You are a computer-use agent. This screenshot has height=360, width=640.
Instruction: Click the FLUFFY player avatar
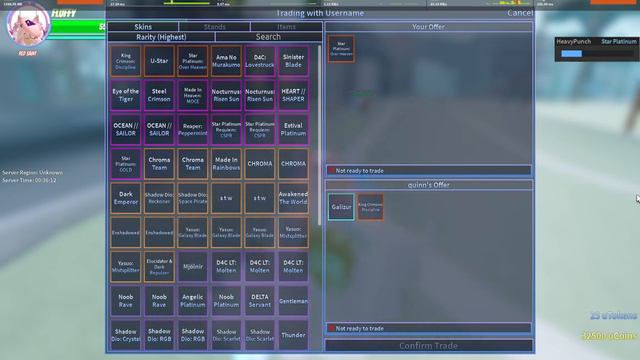tap(28, 25)
